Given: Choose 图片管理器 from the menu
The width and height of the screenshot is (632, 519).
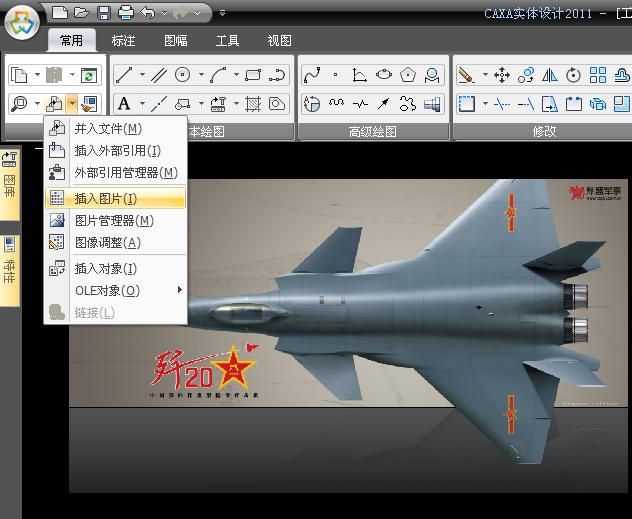Looking at the screenshot, I should pyautogui.click(x=114, y=221).
